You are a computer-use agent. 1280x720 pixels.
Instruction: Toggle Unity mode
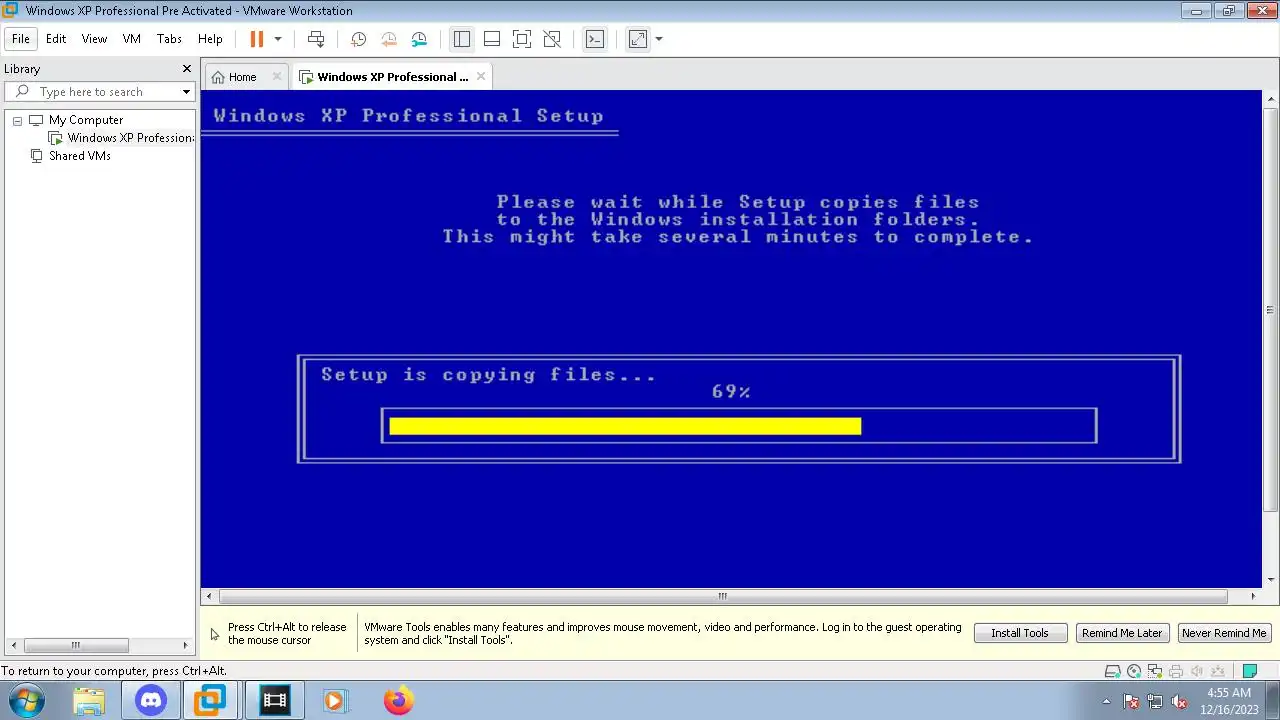tap(552, 39)
